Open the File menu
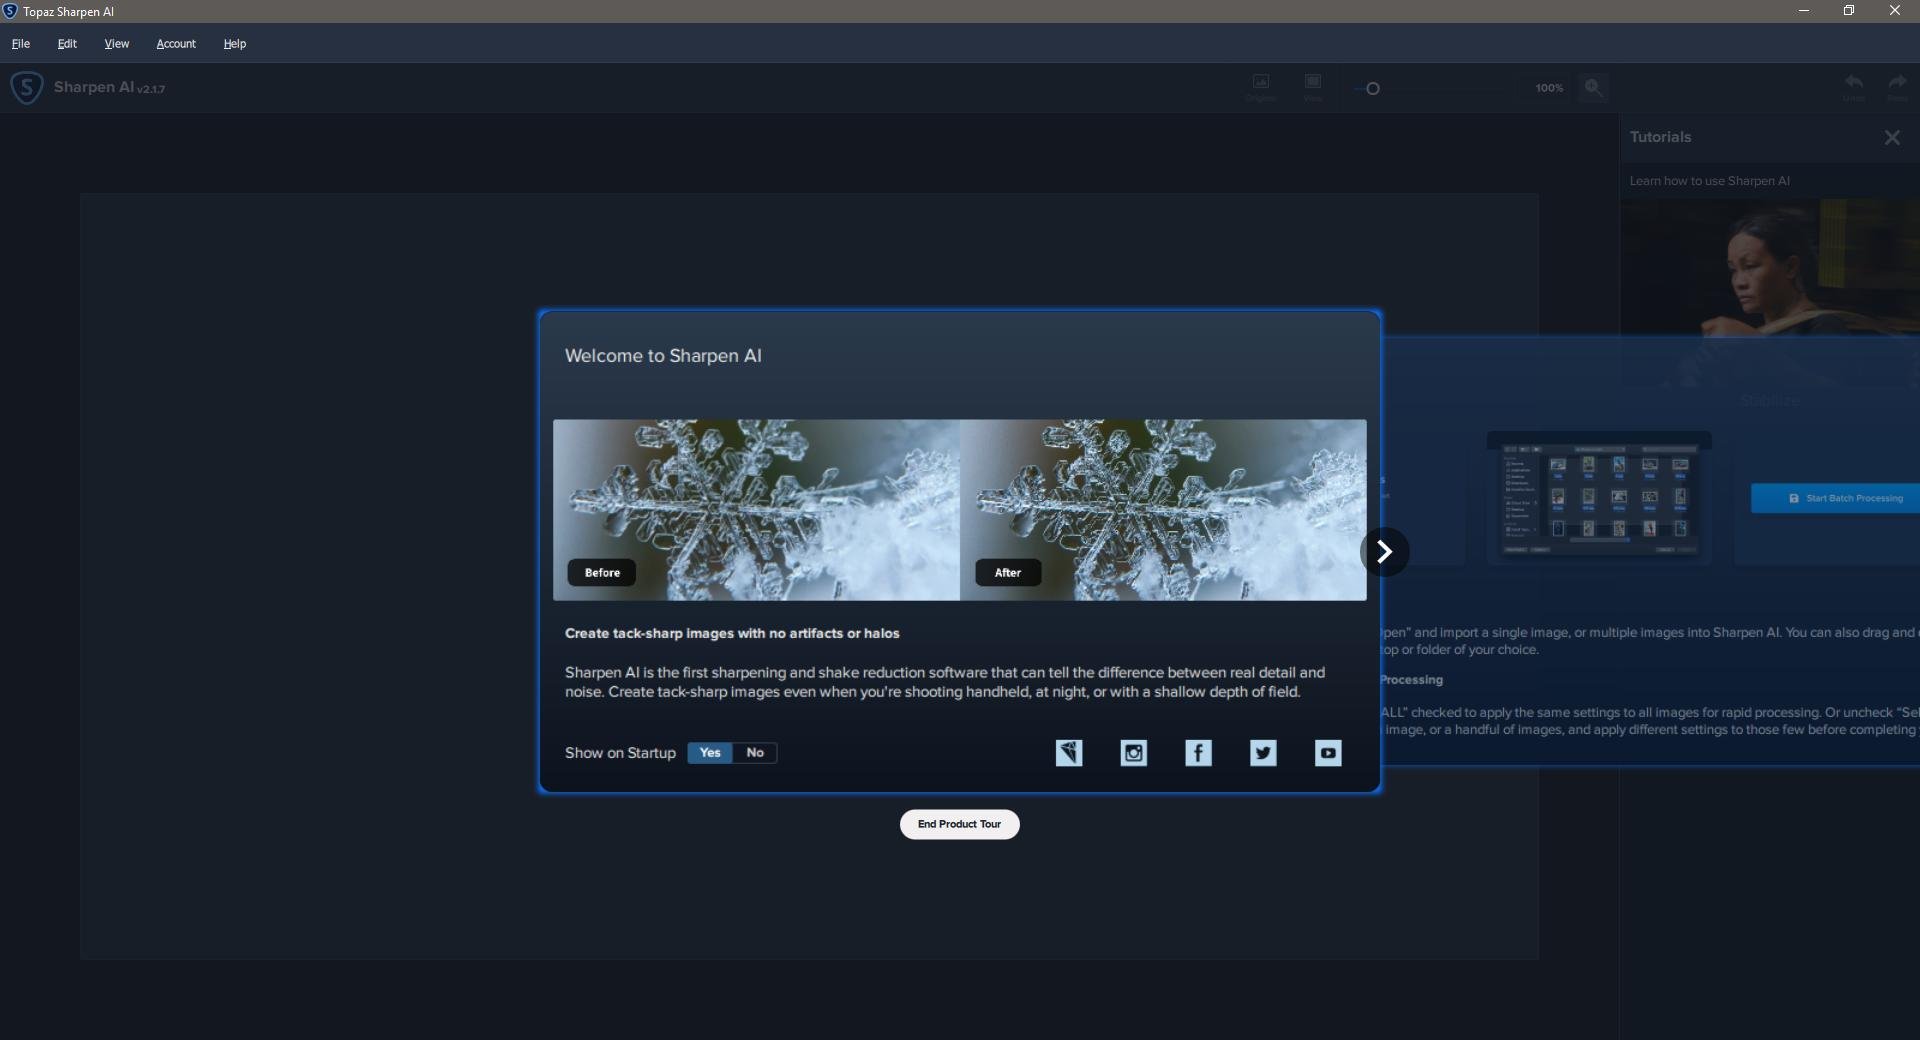Viewport: 1920px width, 1040px height. [x=21, y=44]
